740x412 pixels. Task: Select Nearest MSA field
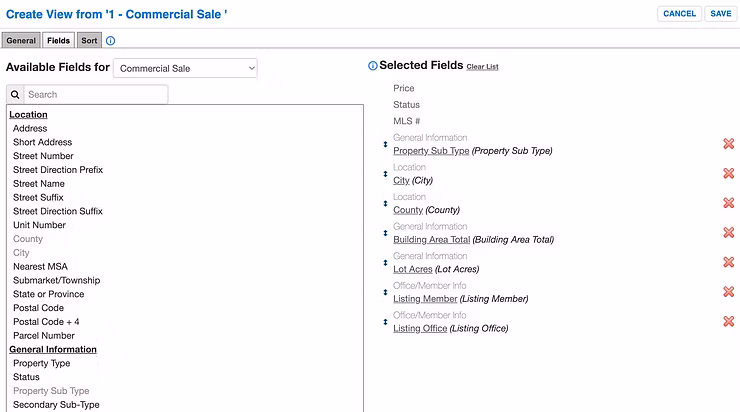(x=40, y=267)
